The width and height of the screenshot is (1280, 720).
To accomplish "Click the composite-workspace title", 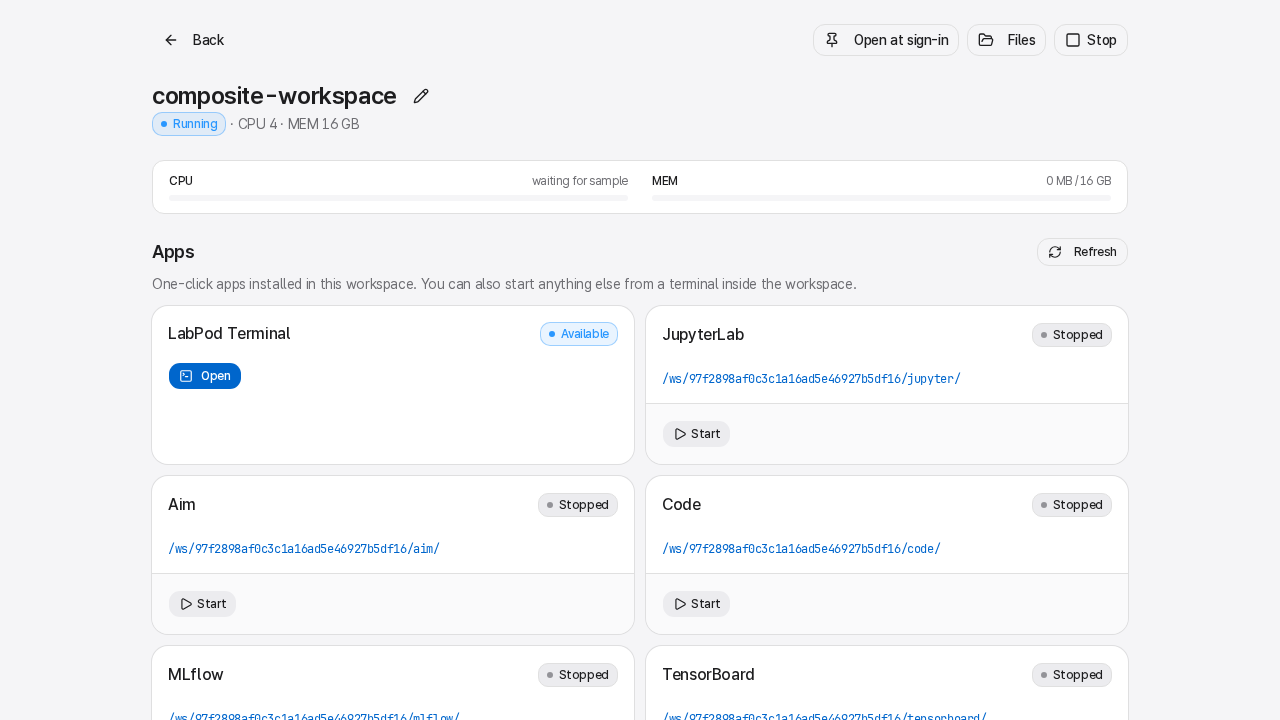I will [x=274, y=96].
